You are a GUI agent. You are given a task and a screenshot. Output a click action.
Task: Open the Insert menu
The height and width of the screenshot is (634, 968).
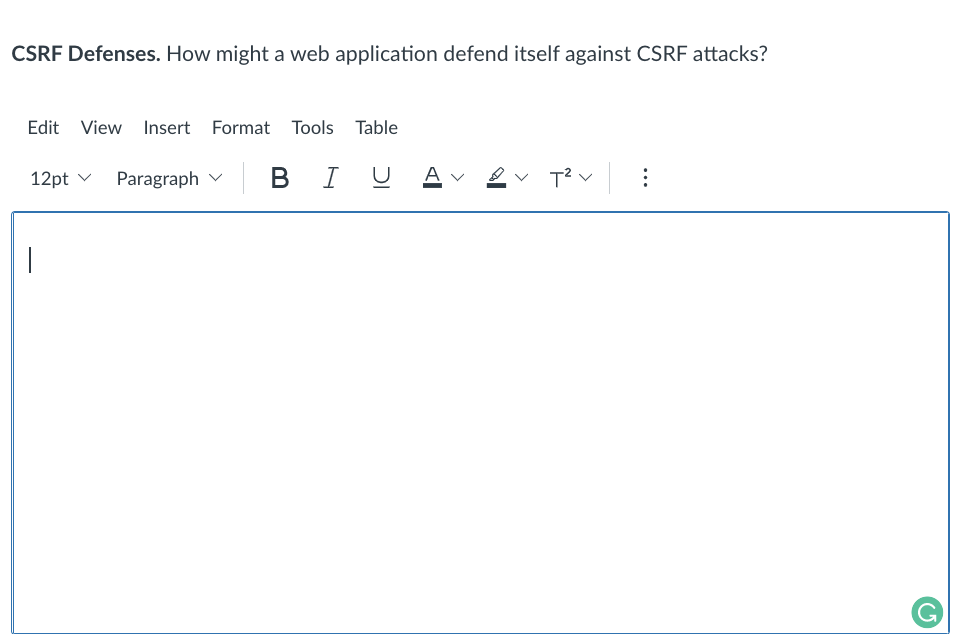[166, 127]
